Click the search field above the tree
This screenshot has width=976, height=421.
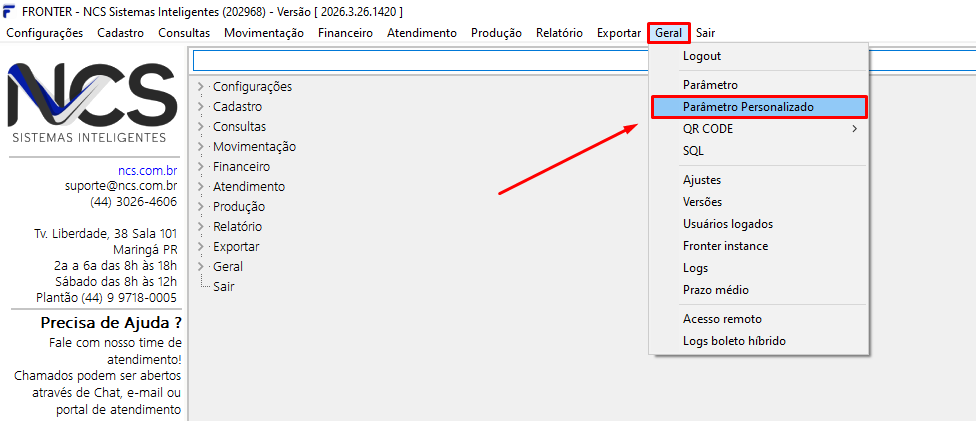[420, 61]
